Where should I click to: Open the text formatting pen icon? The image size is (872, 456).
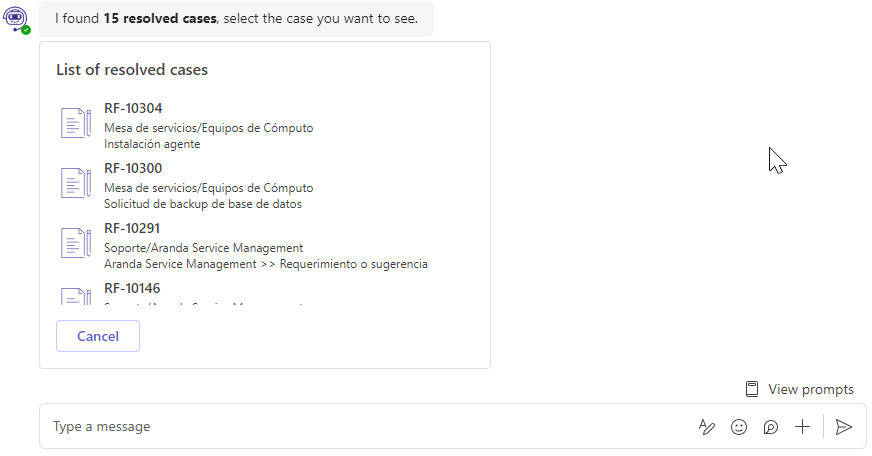[x=707, y=427]
